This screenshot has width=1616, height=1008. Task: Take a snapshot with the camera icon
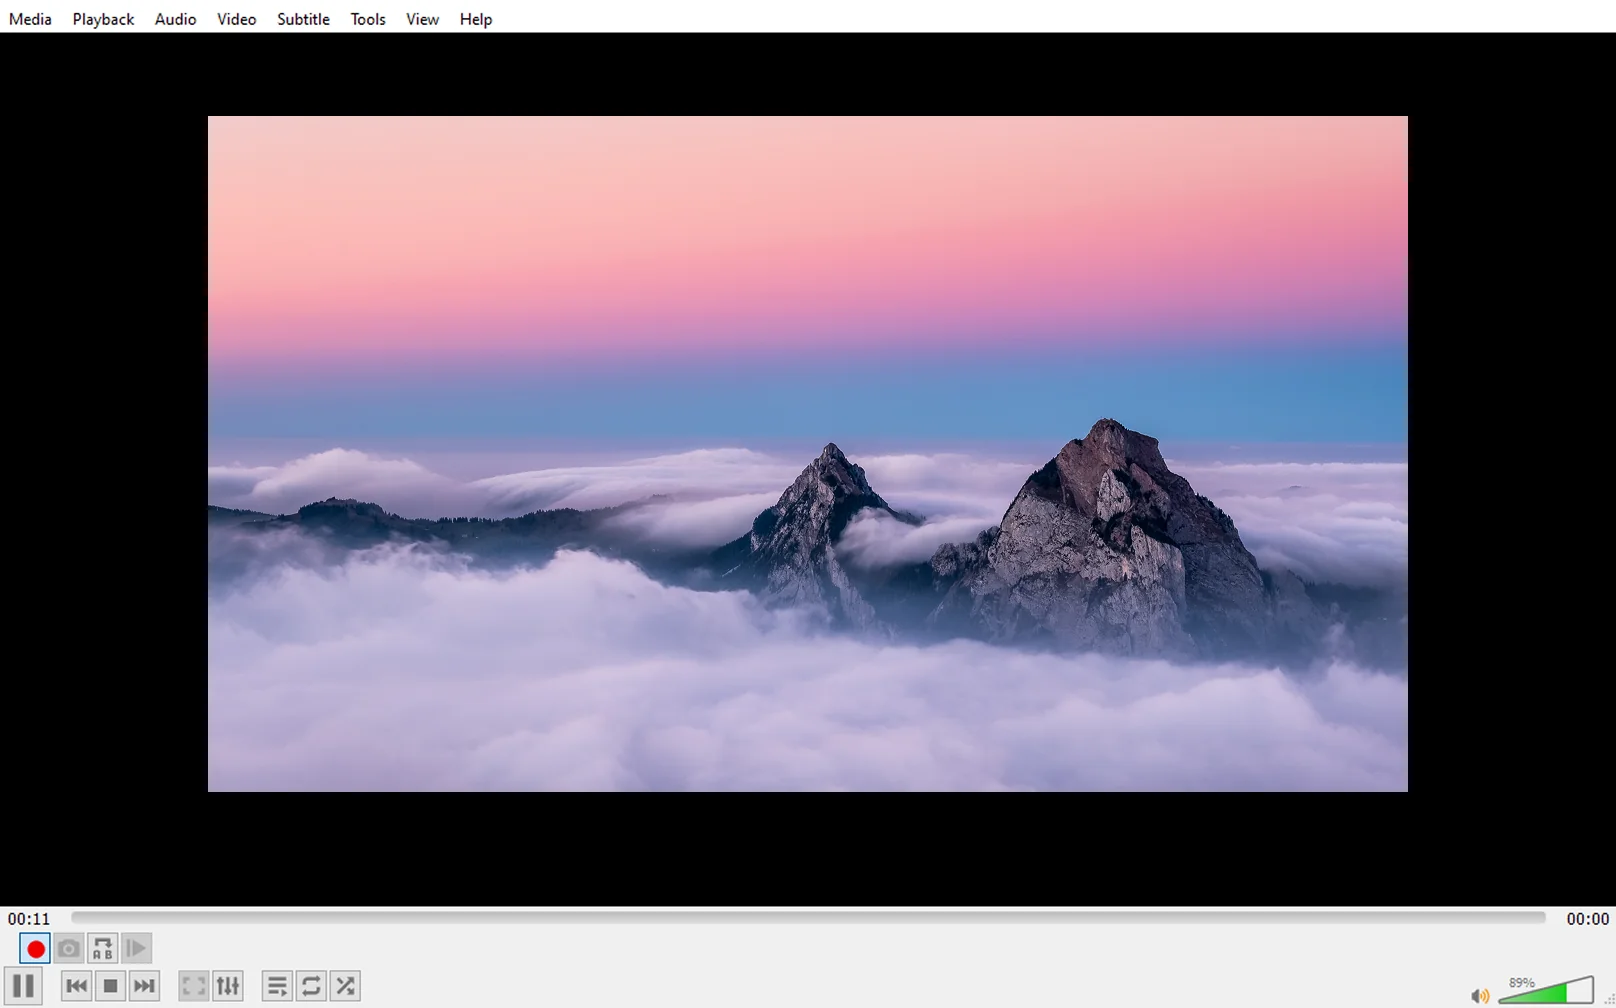click(x=69, y=949)
